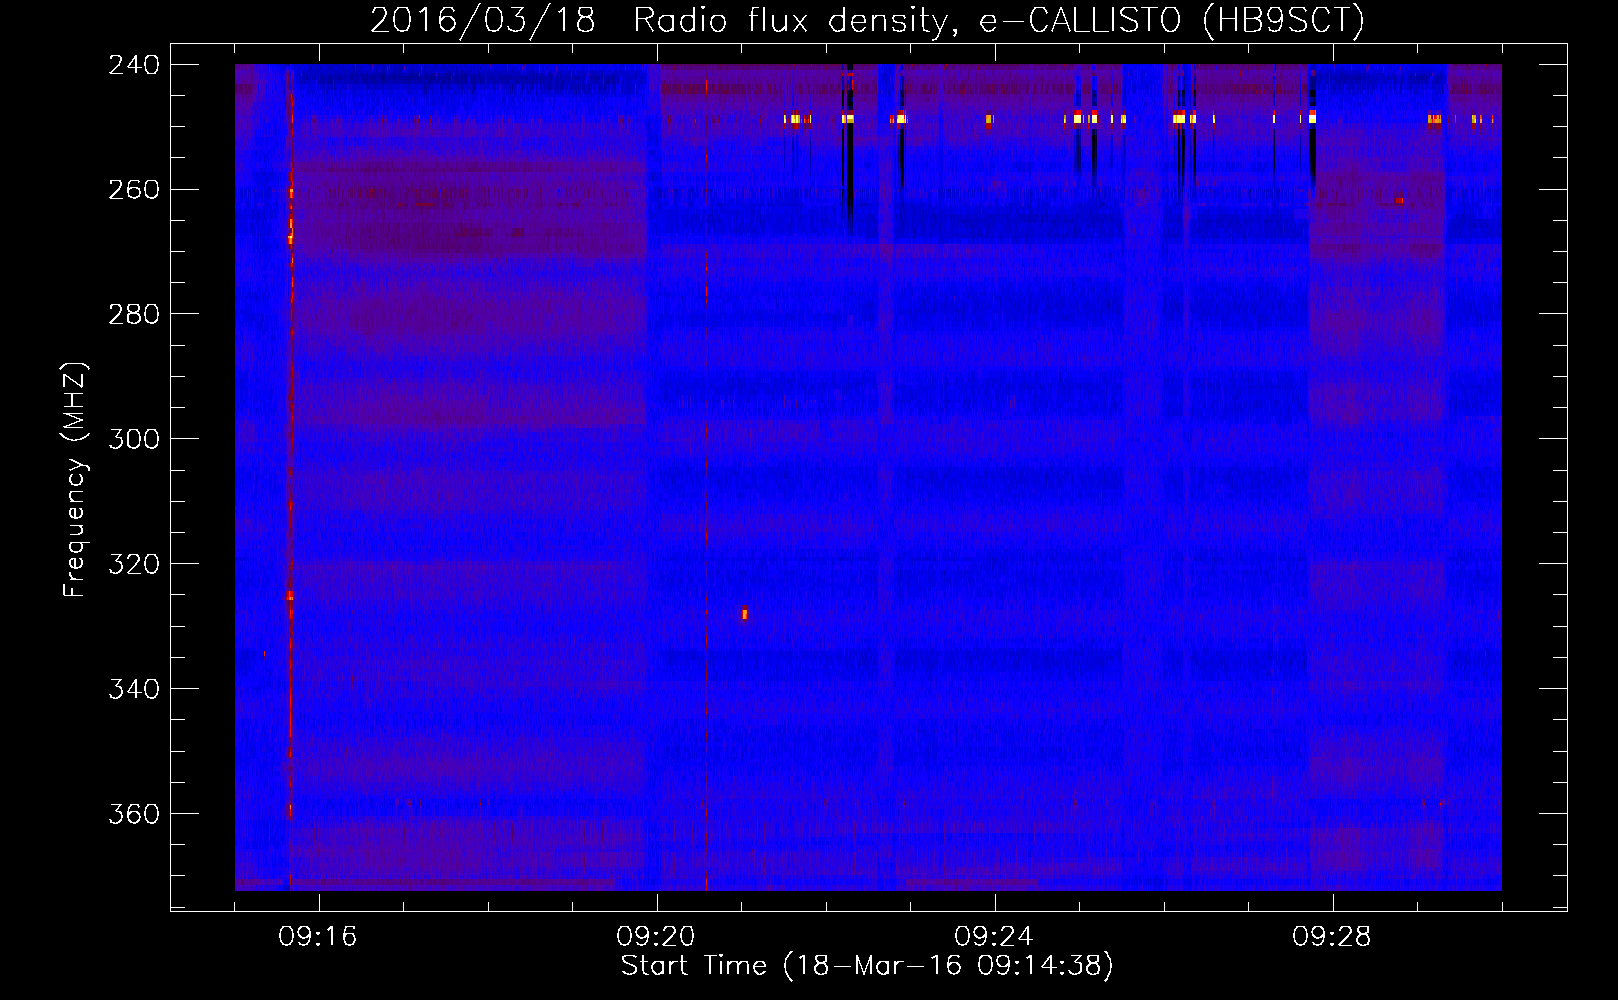
Task: Click the plot title "Radio flux density, e-CALLISTO (HB9SCT)"
Action: pyautogui.click(x=999, y=21)
